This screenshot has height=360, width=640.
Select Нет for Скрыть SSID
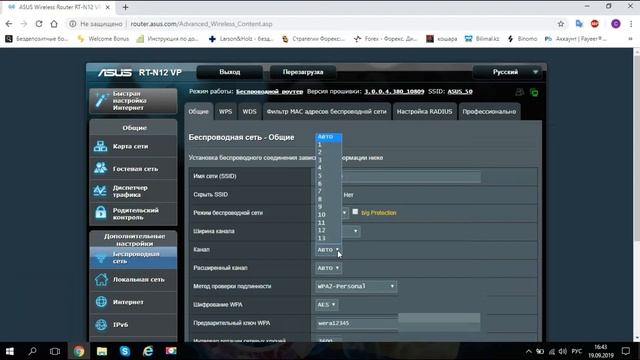348,195
